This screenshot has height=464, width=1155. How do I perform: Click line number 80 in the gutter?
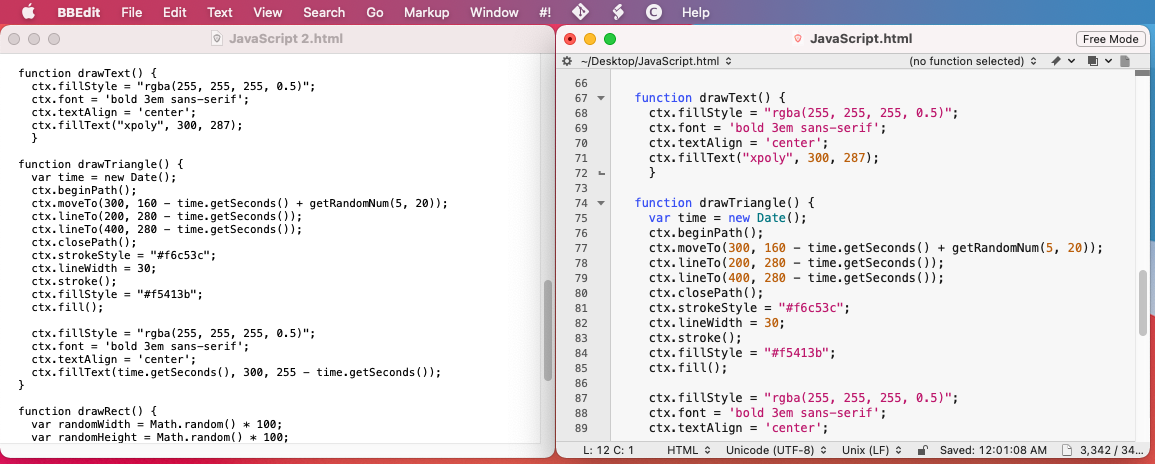[x=580, y=293]
